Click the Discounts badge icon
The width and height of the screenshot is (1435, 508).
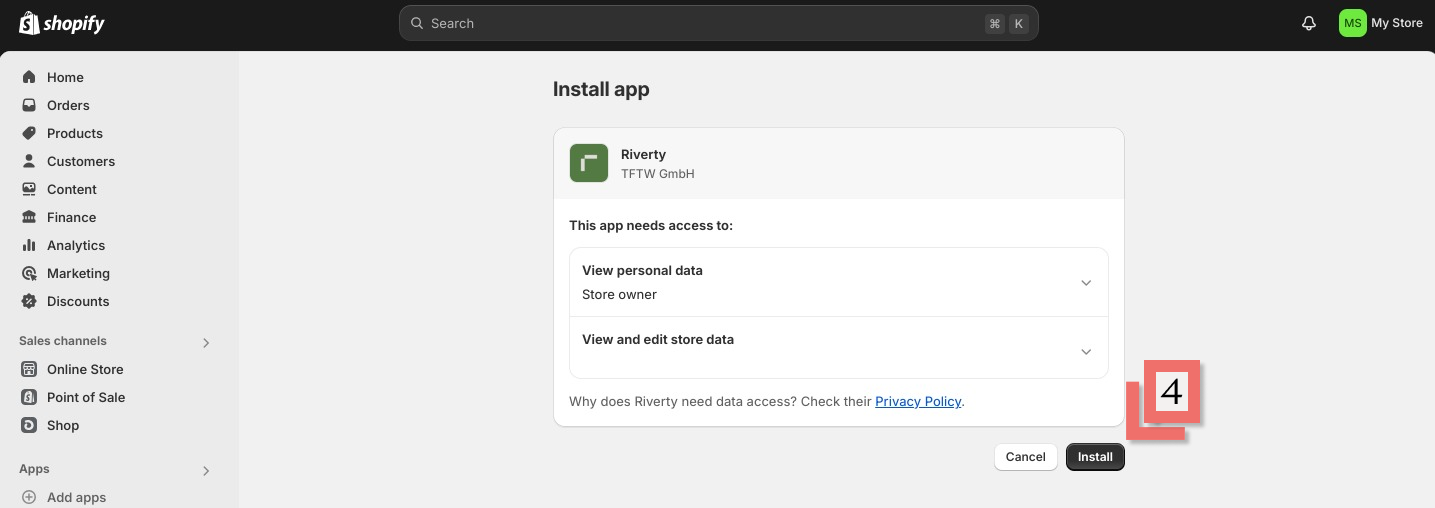(x=29, y=301)
